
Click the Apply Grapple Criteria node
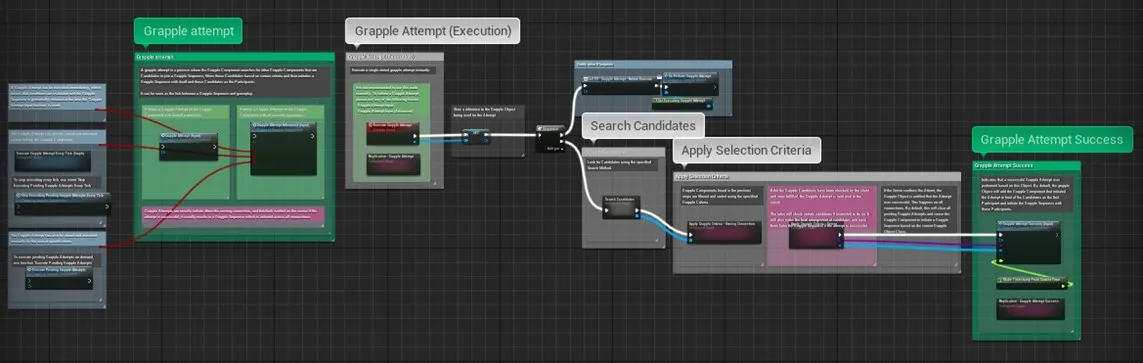tap(724, 232)
